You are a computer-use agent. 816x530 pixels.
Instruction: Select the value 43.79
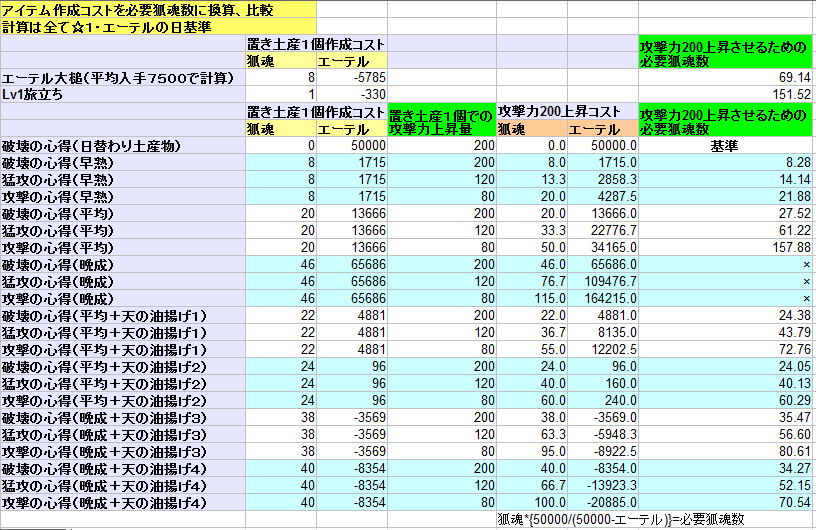click(x=727, y=333)
